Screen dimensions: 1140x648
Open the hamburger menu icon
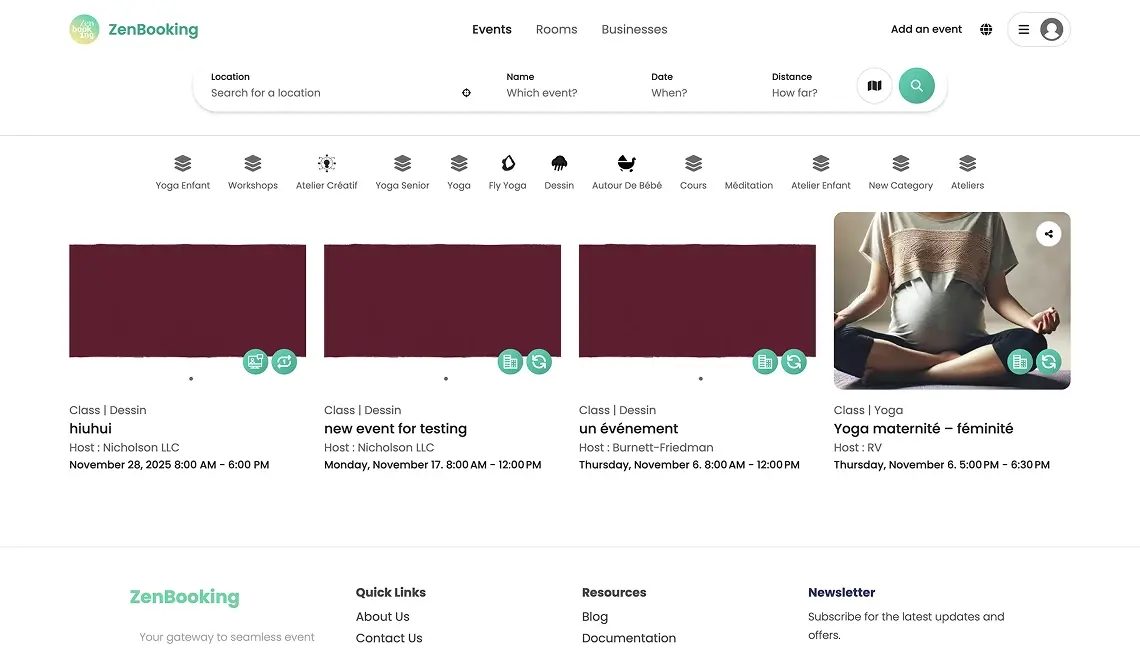1024,30
